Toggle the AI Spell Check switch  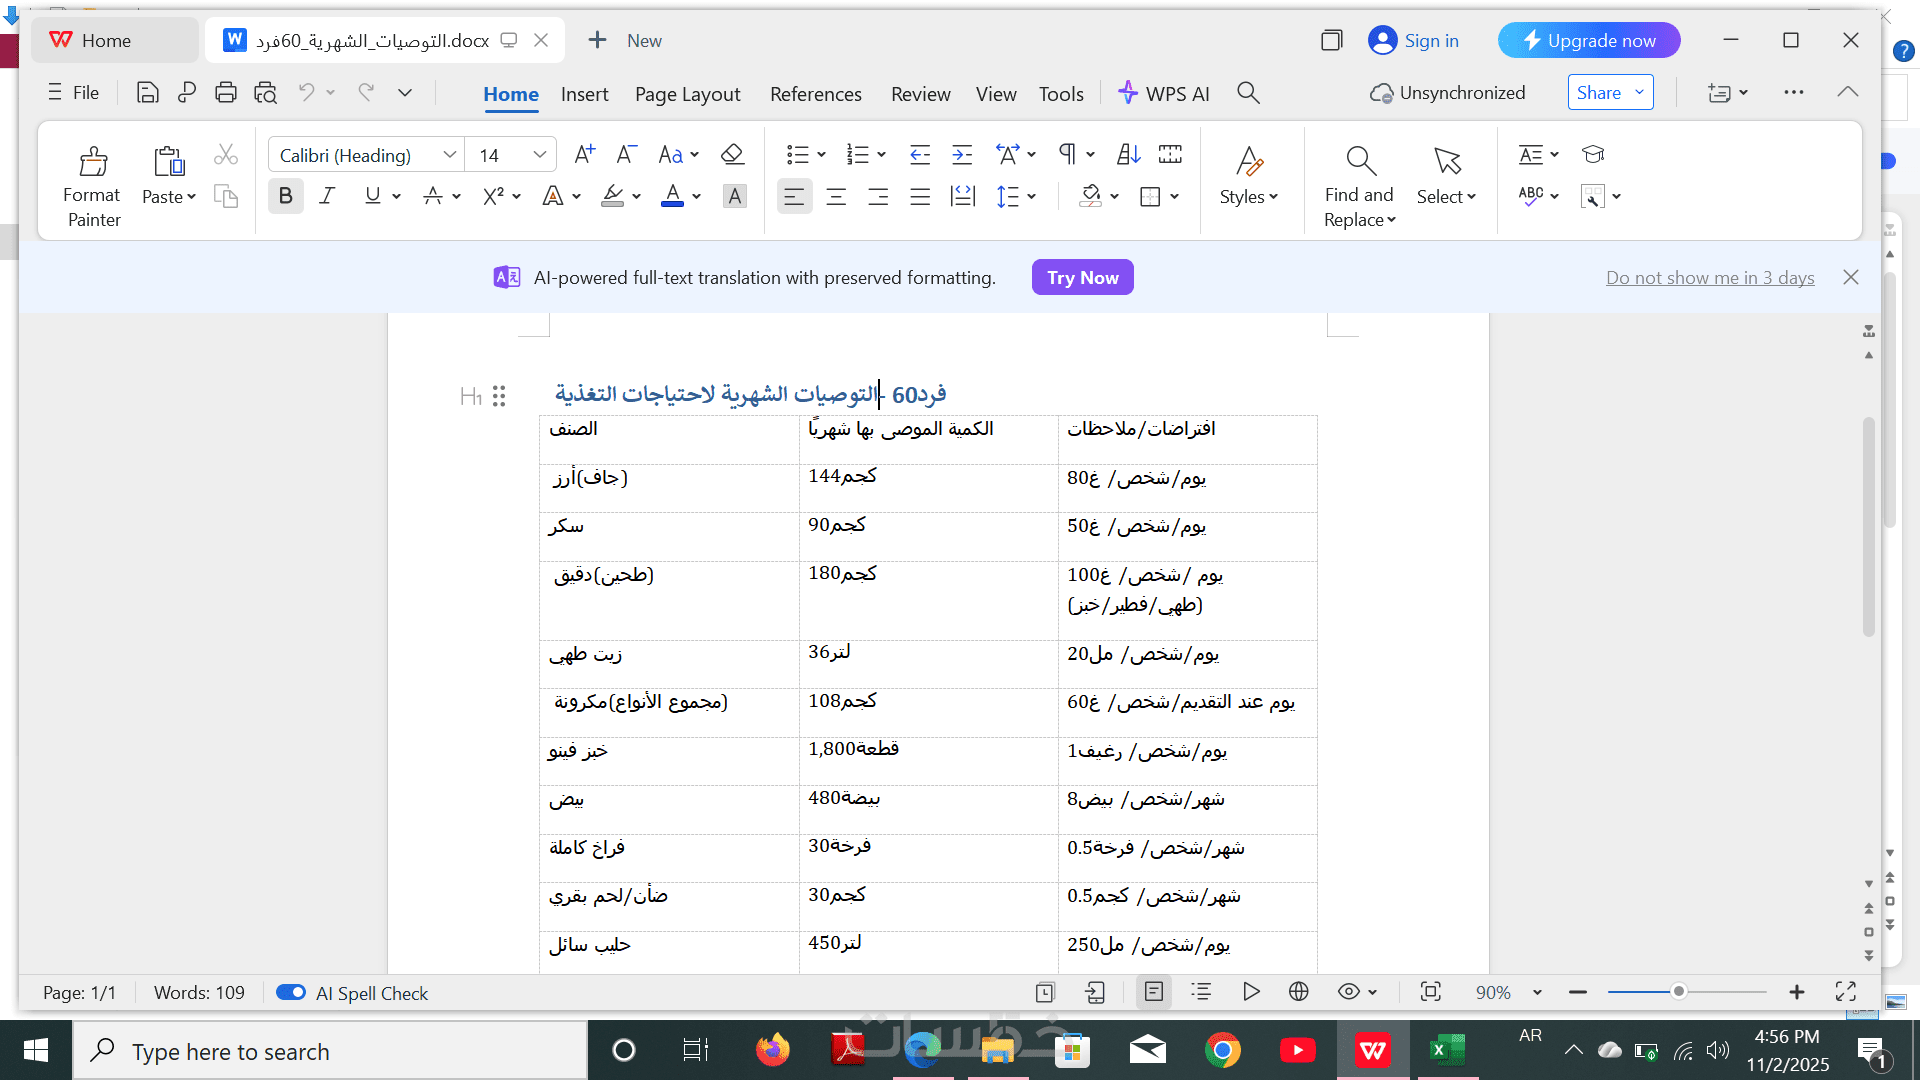[291, 992]
